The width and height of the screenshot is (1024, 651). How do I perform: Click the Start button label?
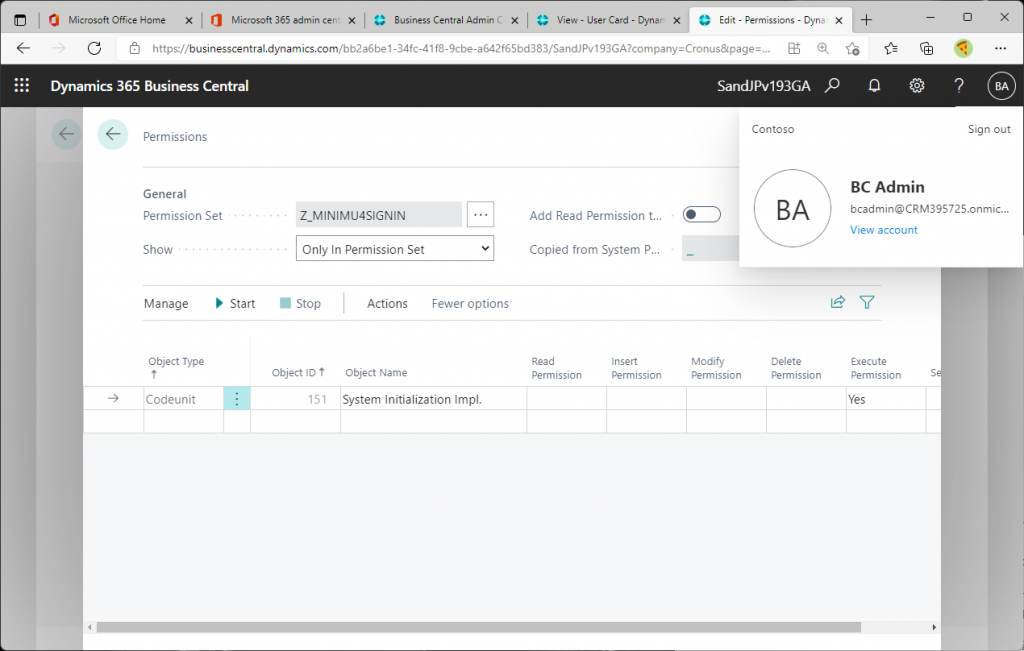tap(242, 304)
